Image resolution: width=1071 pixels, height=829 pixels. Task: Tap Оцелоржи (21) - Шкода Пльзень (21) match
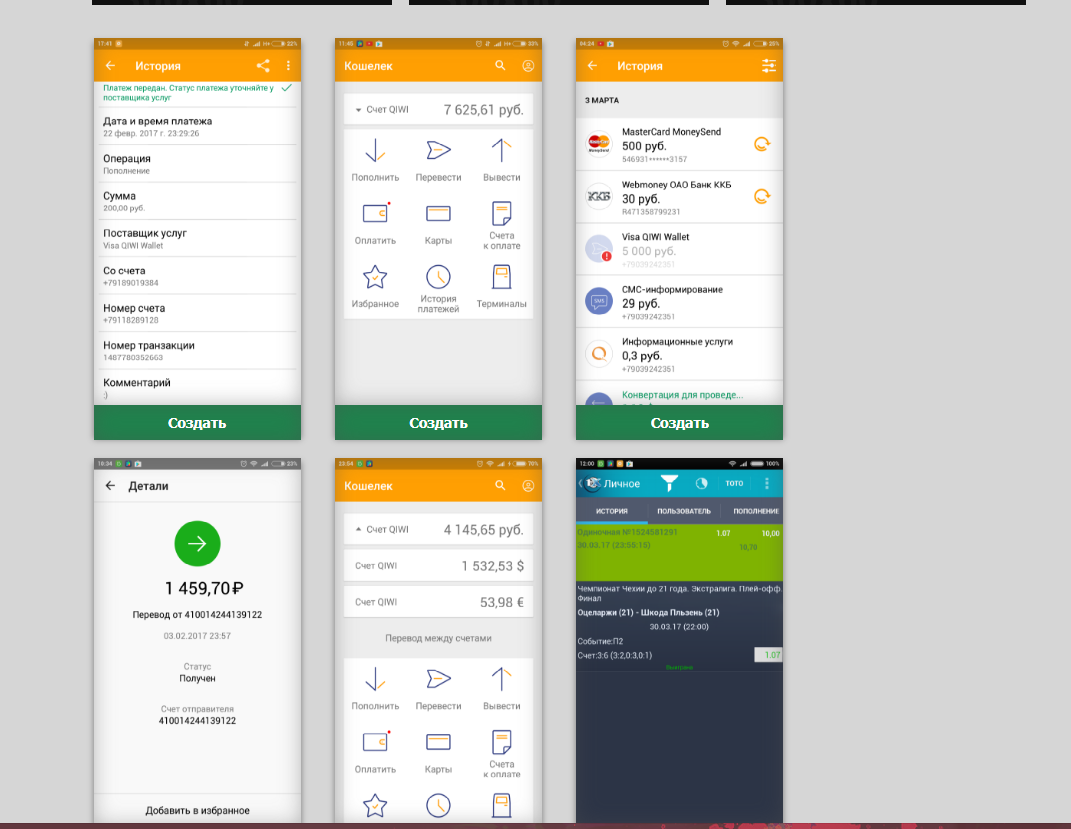click(x=648, y=613)
